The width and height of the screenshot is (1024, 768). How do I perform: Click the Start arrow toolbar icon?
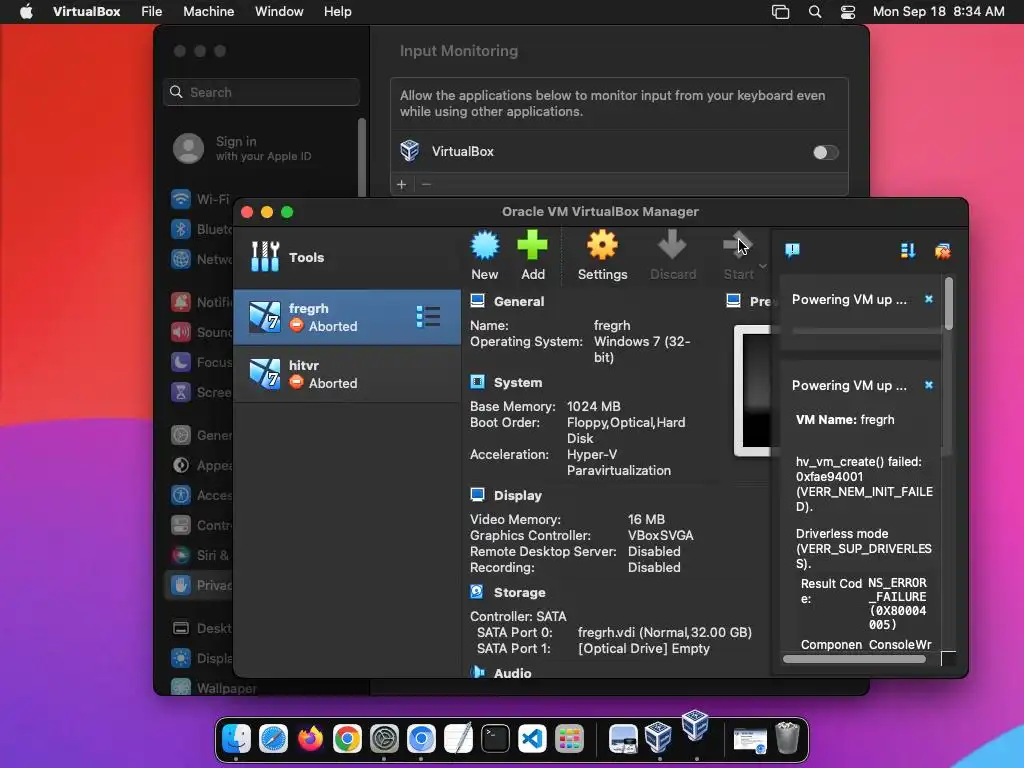pos(738,246)
